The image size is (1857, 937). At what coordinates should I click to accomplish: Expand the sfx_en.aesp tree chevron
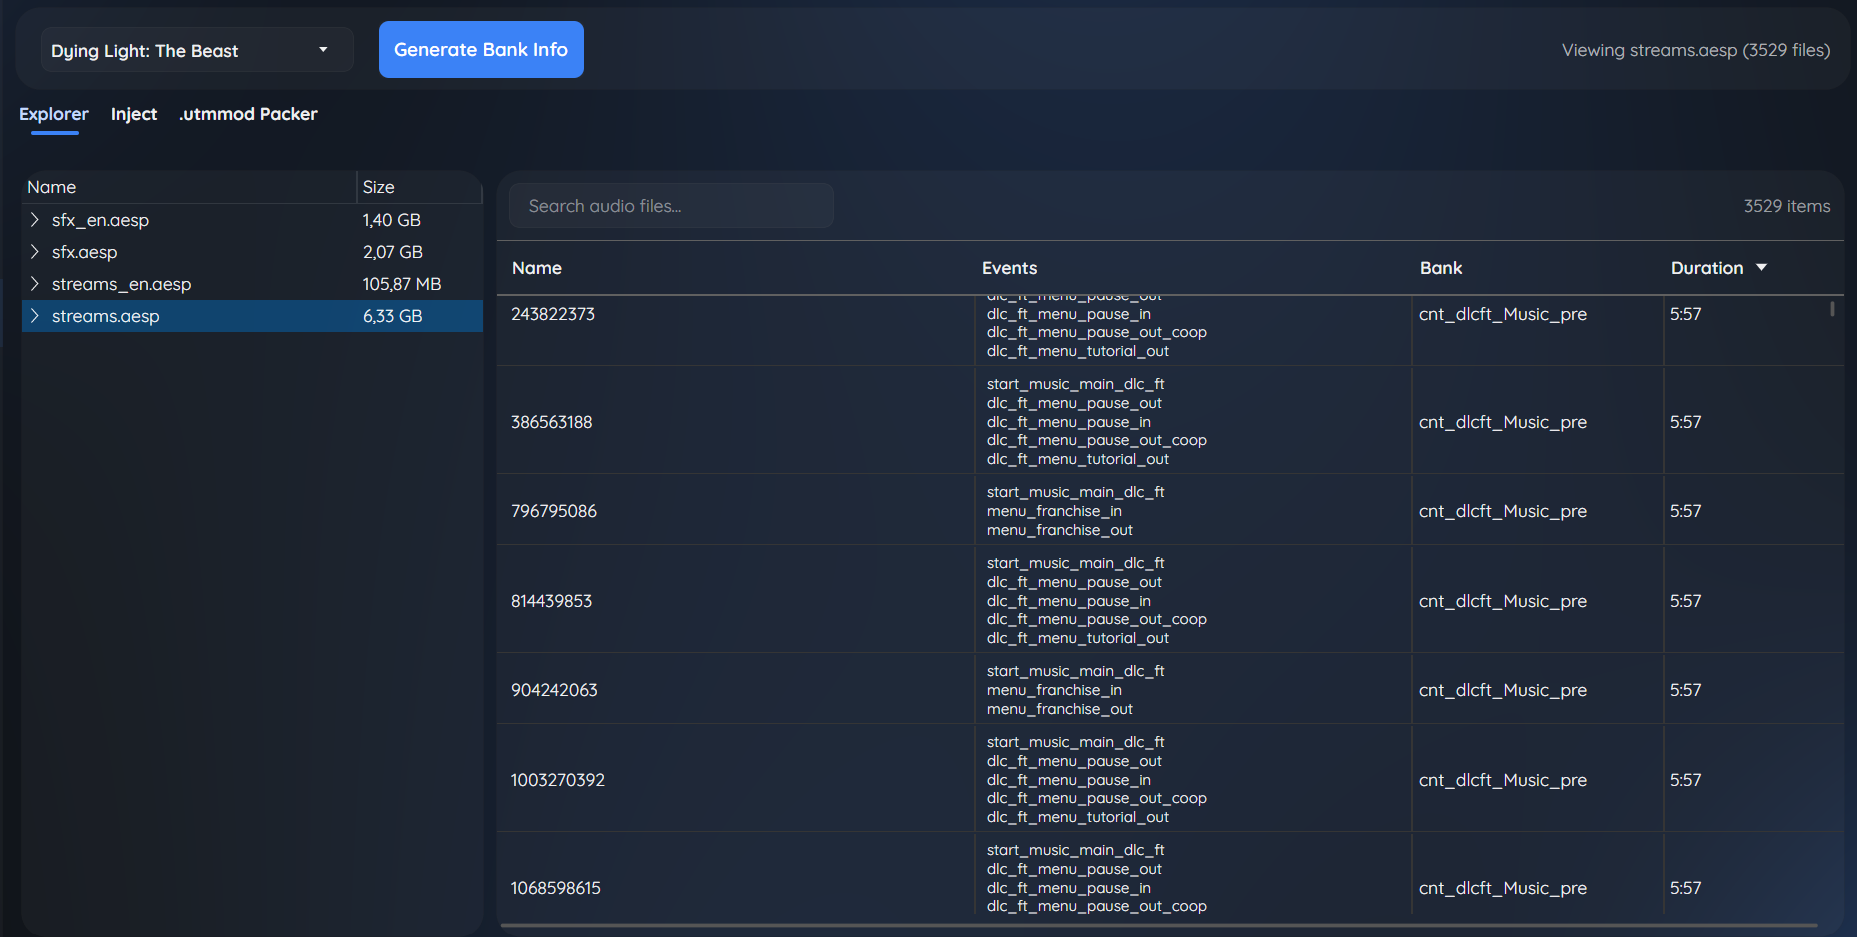tap(35, 220)
